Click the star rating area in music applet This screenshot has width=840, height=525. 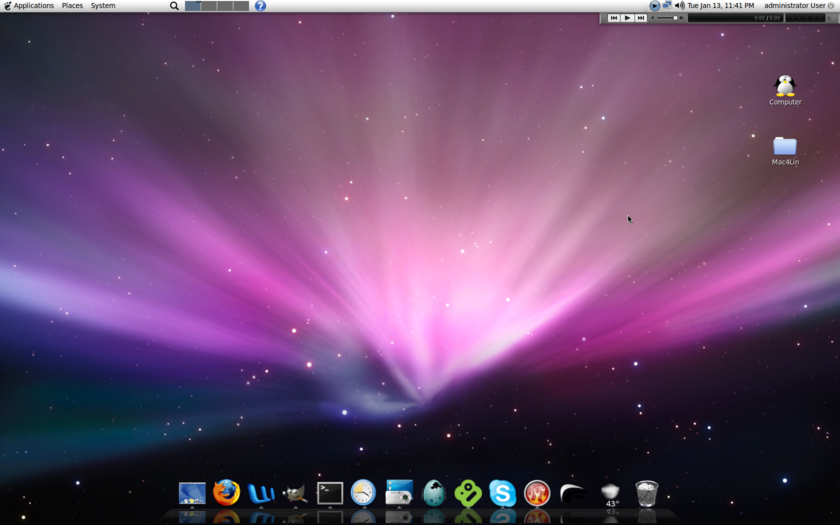pos(805,18)
